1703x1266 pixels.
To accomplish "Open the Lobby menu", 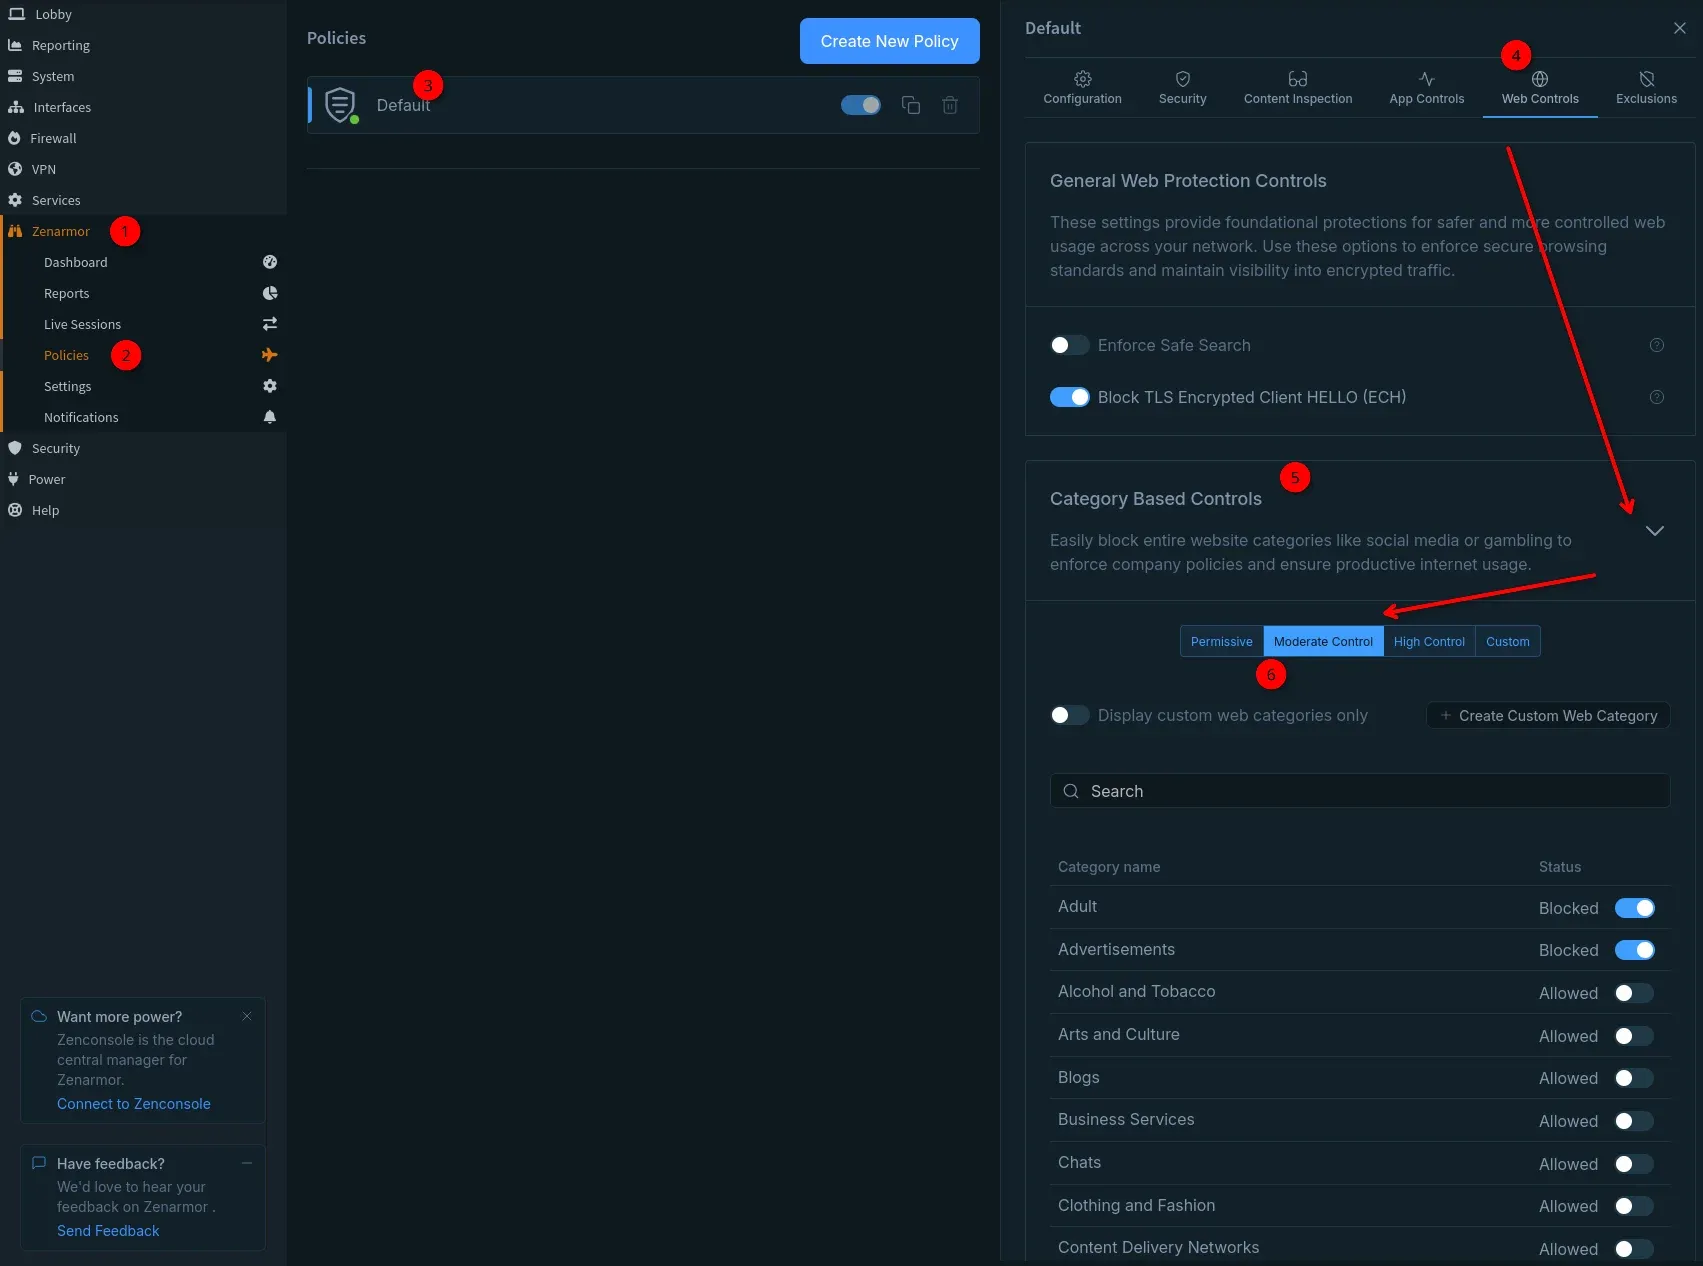I will coord(53,14).
